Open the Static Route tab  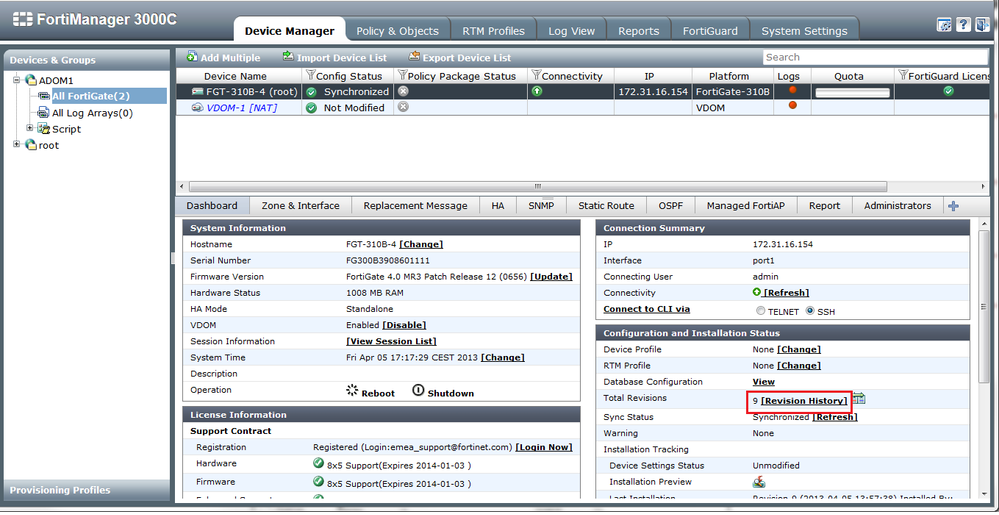[x=607, y=206]
